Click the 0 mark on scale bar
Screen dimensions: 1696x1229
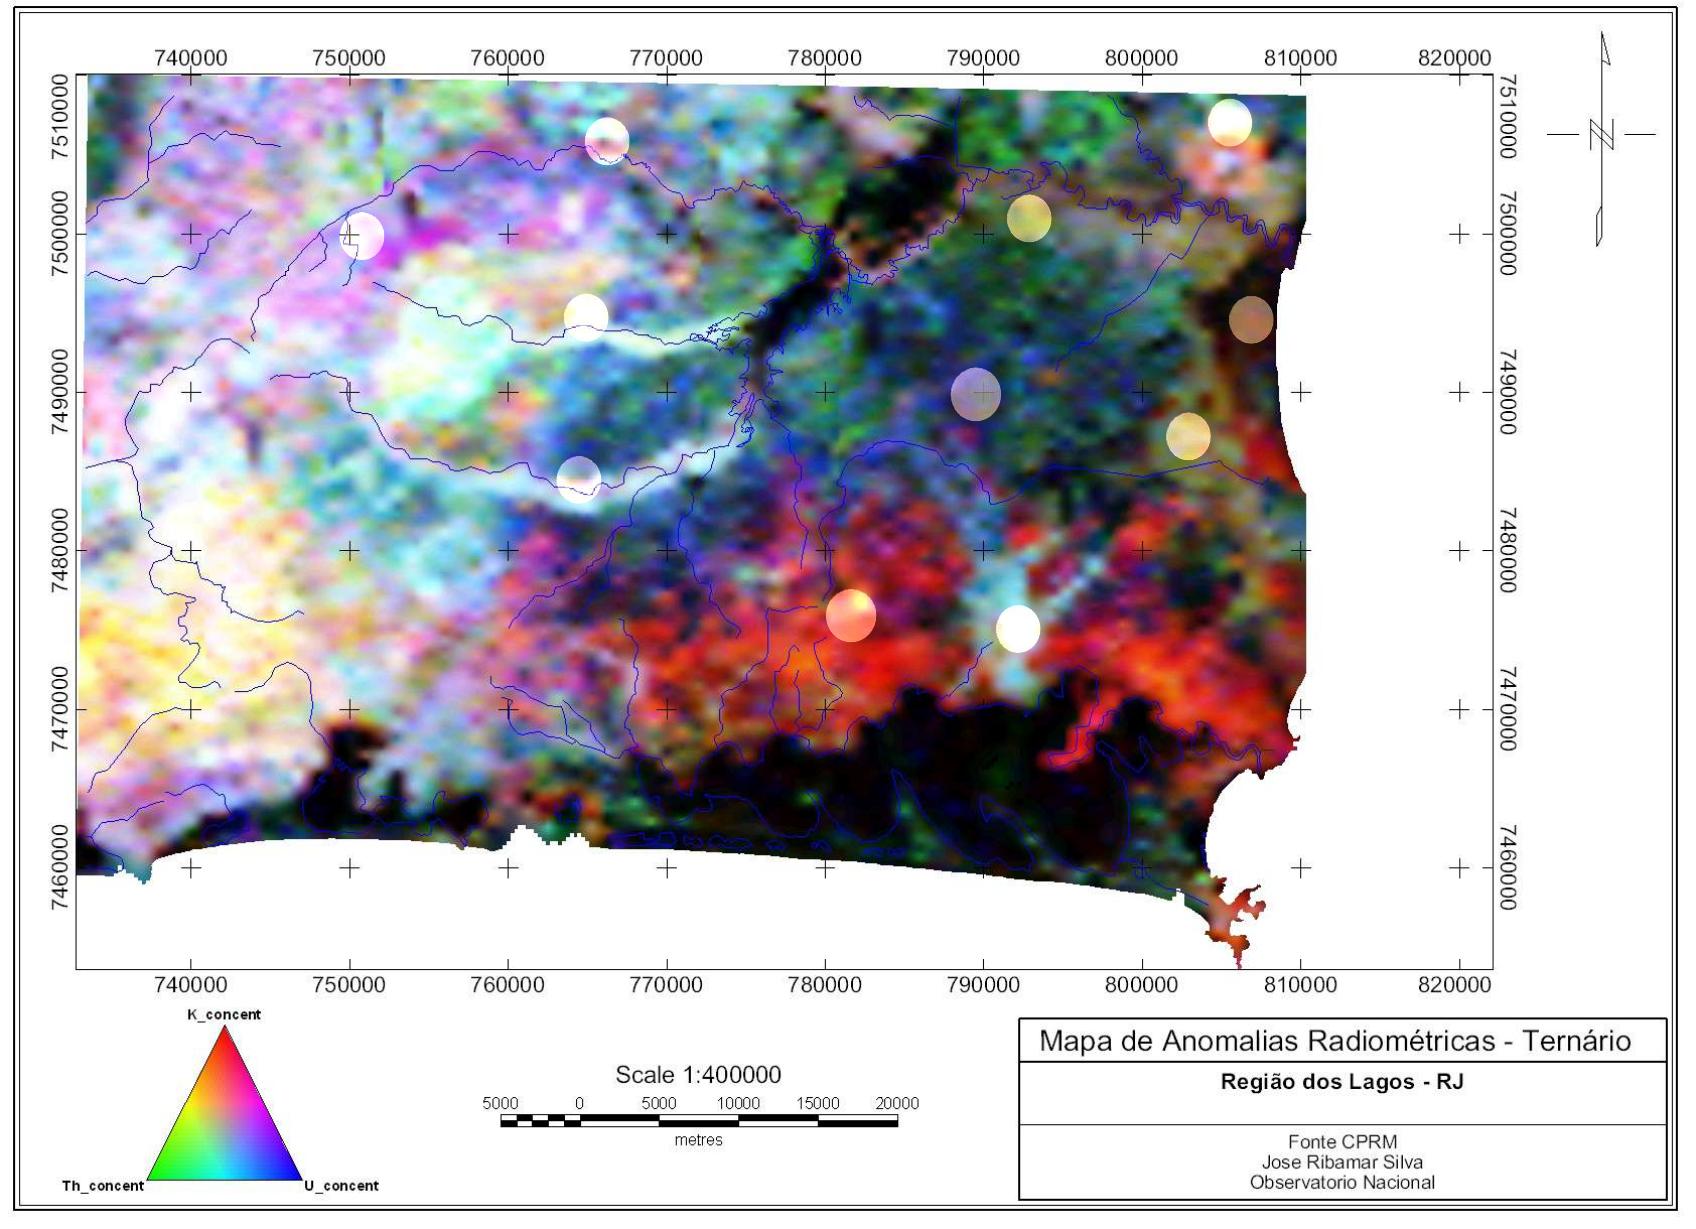579,1103
